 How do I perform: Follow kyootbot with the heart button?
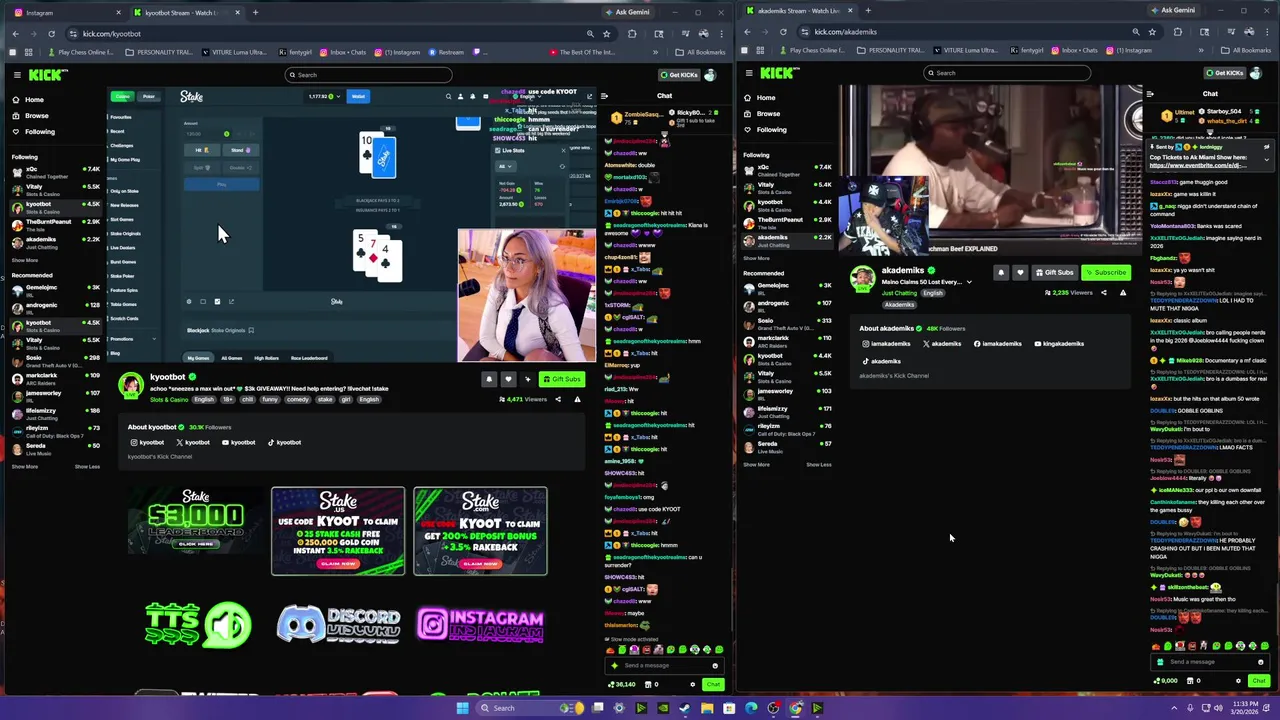click(x=508, y=379)
